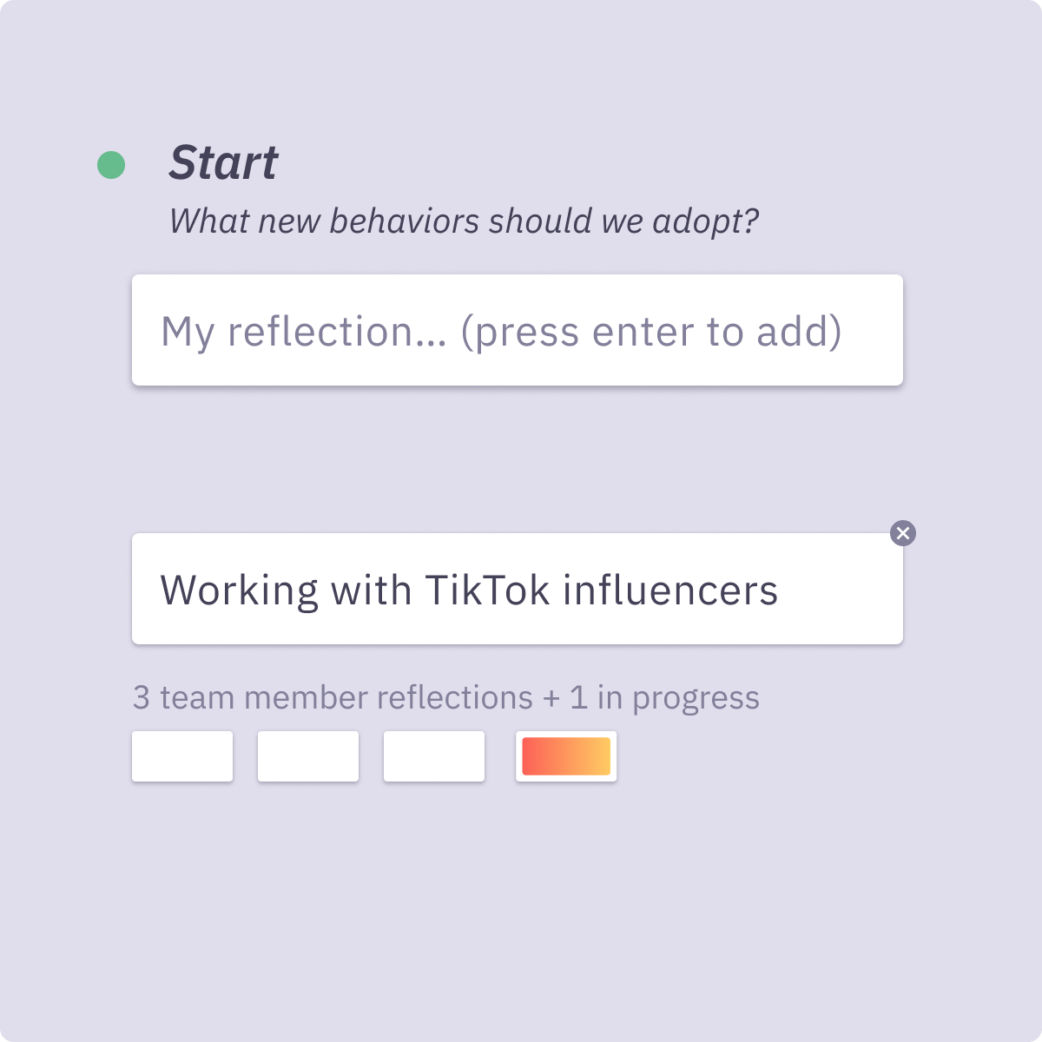Remove the TikTok influencers reflection
Viewport: 1042px width, 1042px height.
(903, 533)
